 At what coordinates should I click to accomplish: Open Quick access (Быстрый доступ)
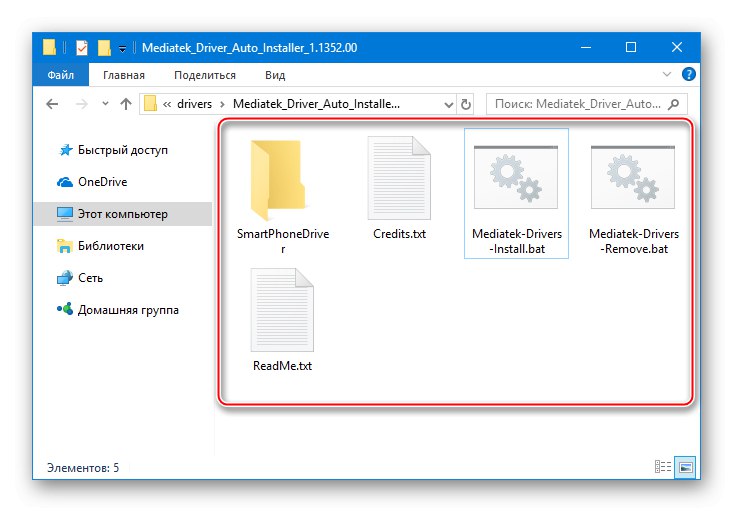point(113,150)
